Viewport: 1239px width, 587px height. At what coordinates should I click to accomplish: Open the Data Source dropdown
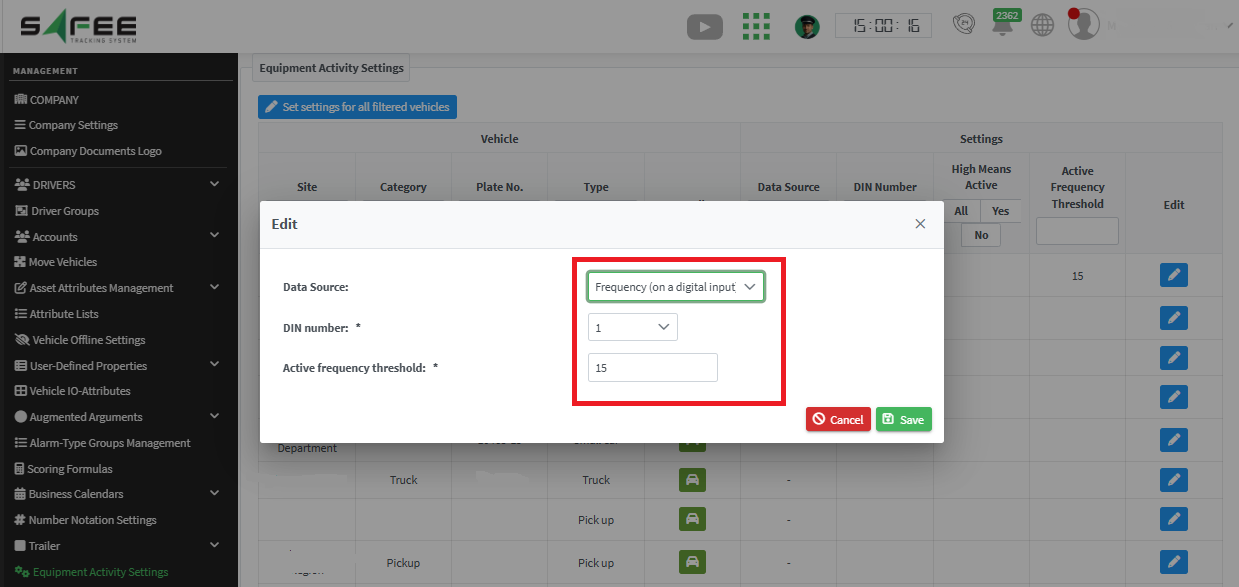[676, 287]
